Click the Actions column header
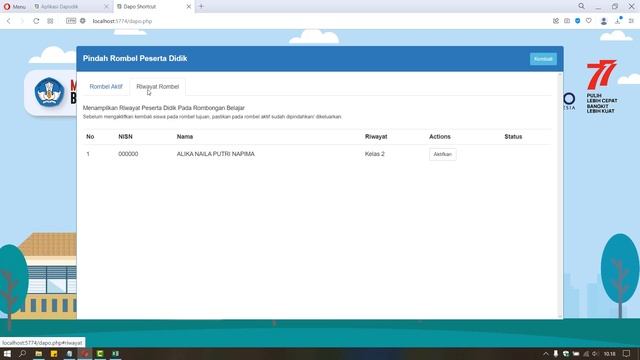The height and width of the screenshot is (360, 640). coord(440,137)
